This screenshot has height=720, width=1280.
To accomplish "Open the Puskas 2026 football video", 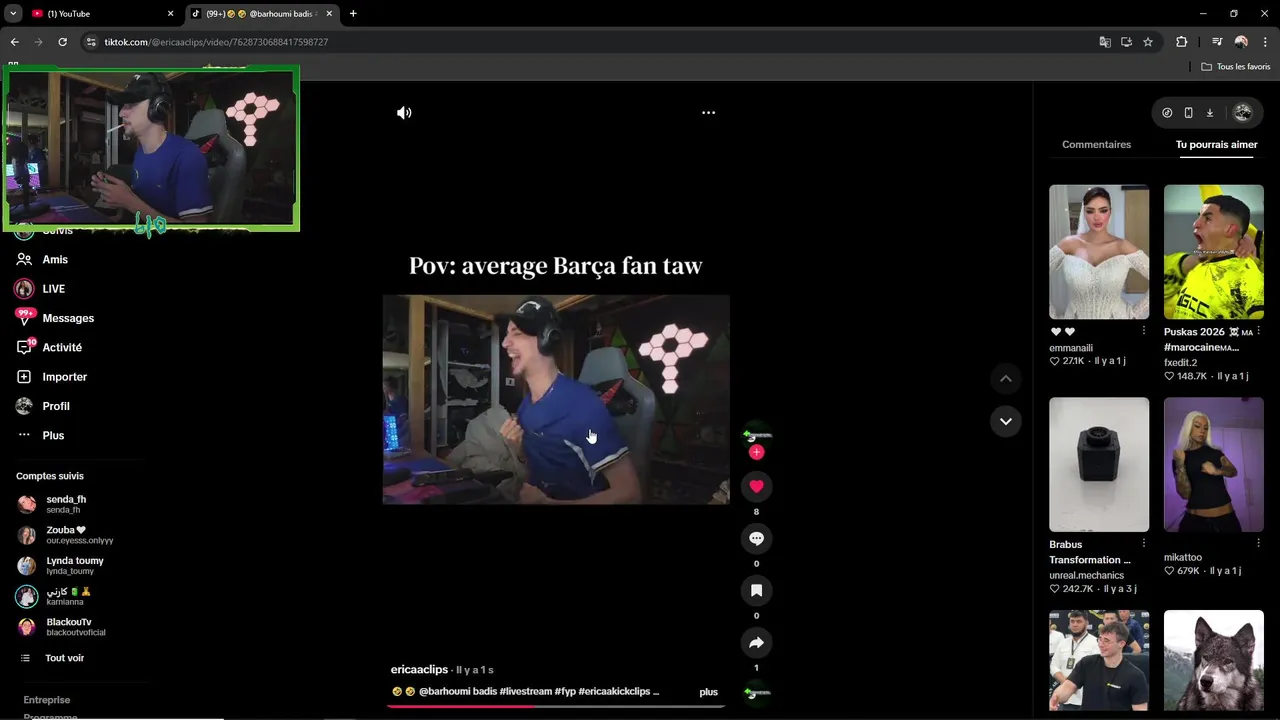I will [x=1213, y=252].
